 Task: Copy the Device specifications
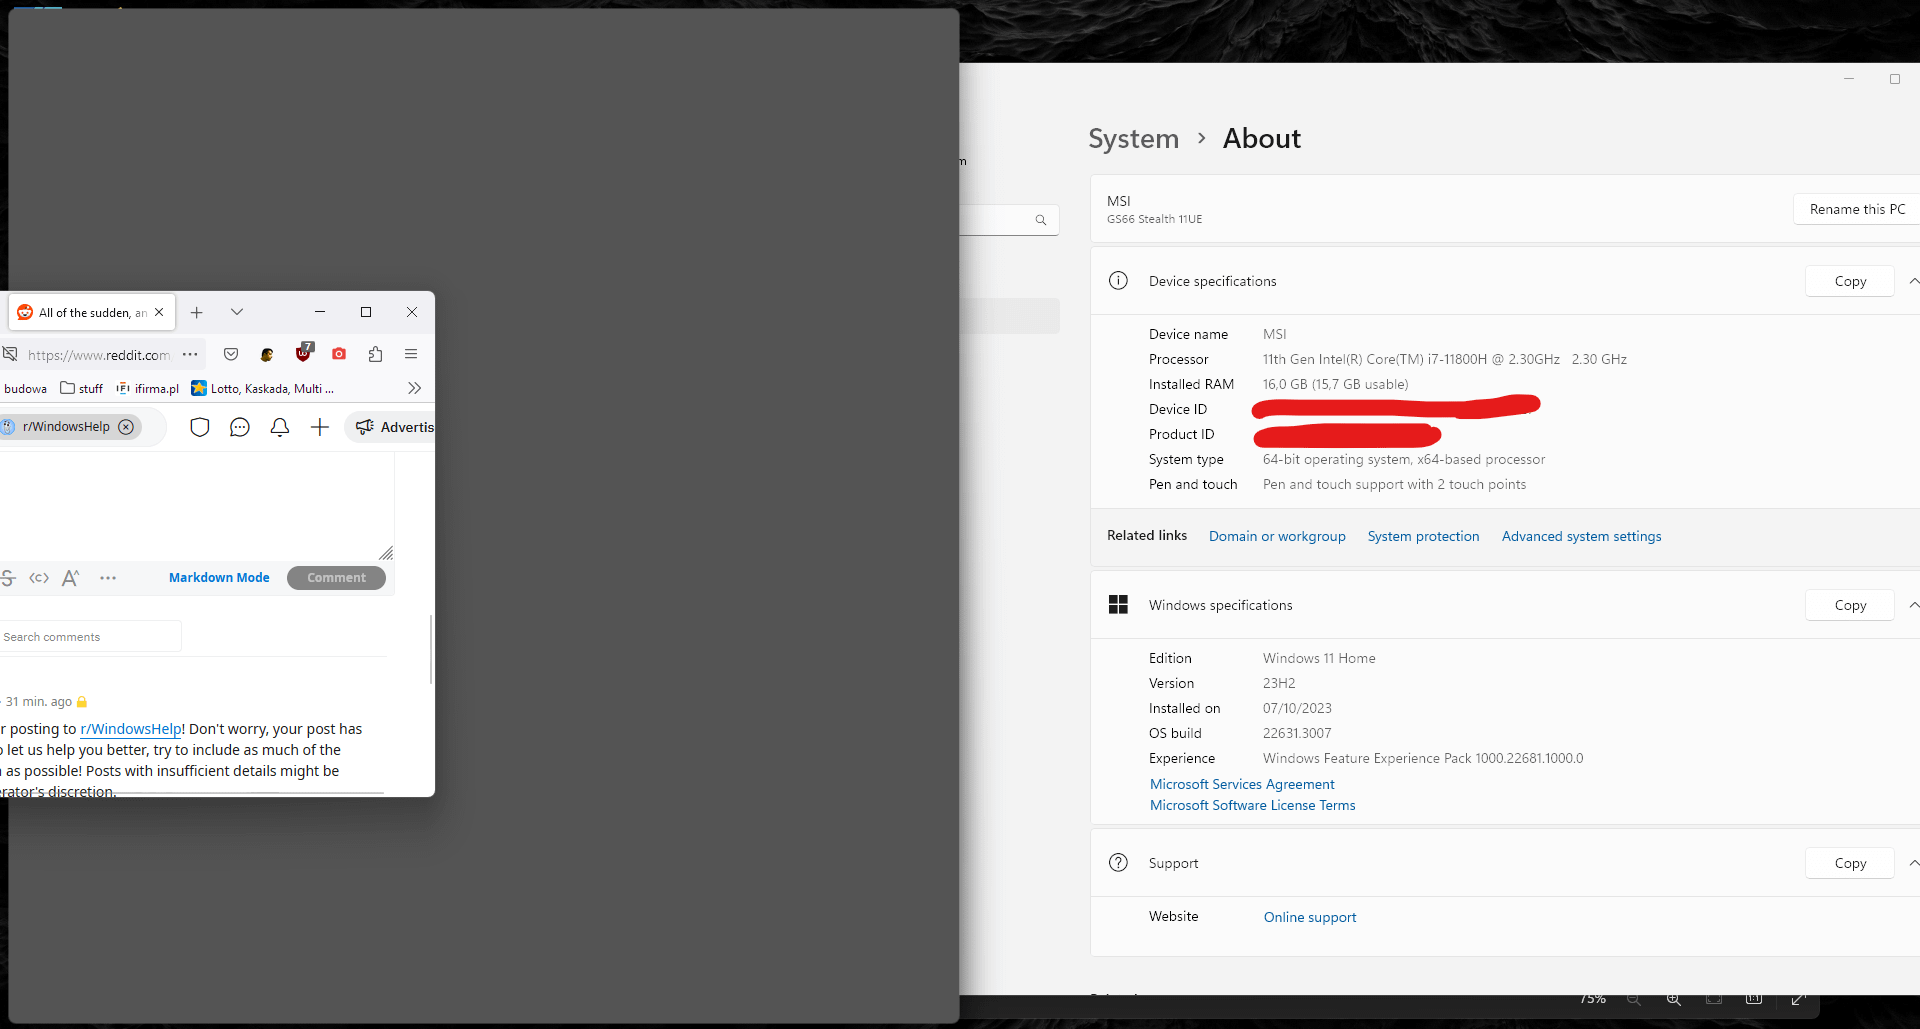[1850, 281]
